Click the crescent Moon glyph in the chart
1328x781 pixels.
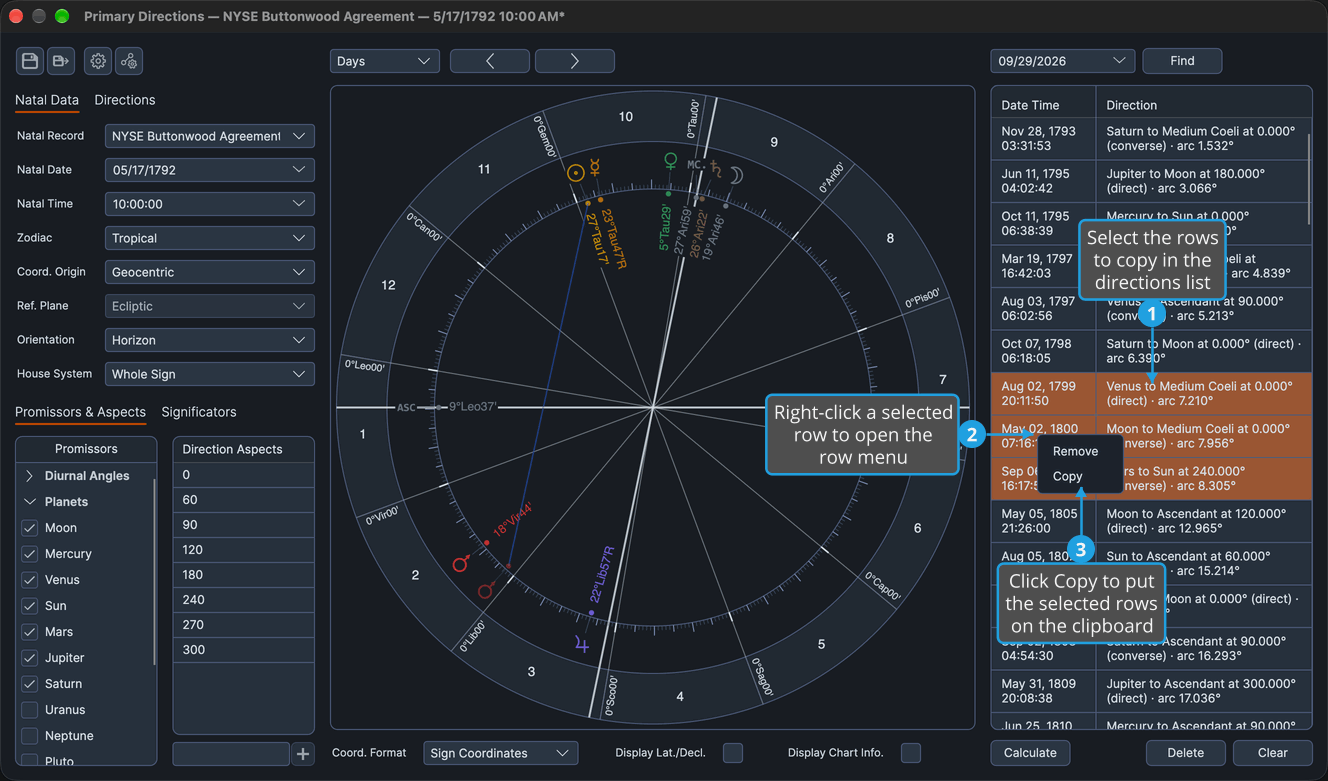click(x=736, y=176)
